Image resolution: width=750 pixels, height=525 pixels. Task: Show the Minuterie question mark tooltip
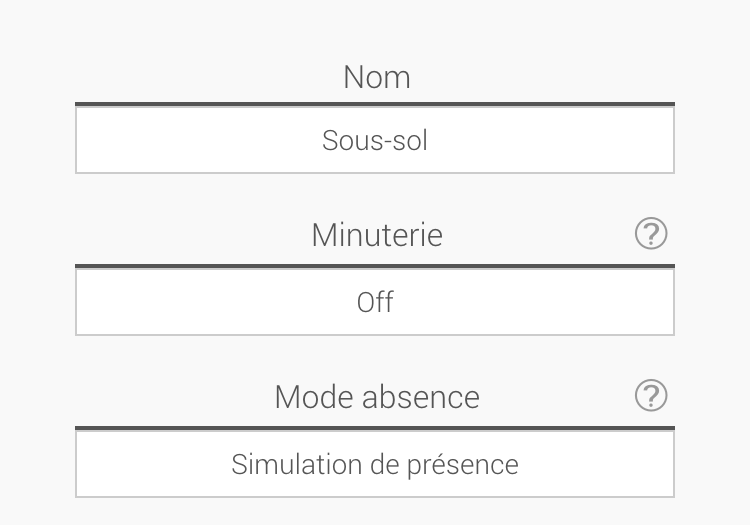click(x=651, y=234)
